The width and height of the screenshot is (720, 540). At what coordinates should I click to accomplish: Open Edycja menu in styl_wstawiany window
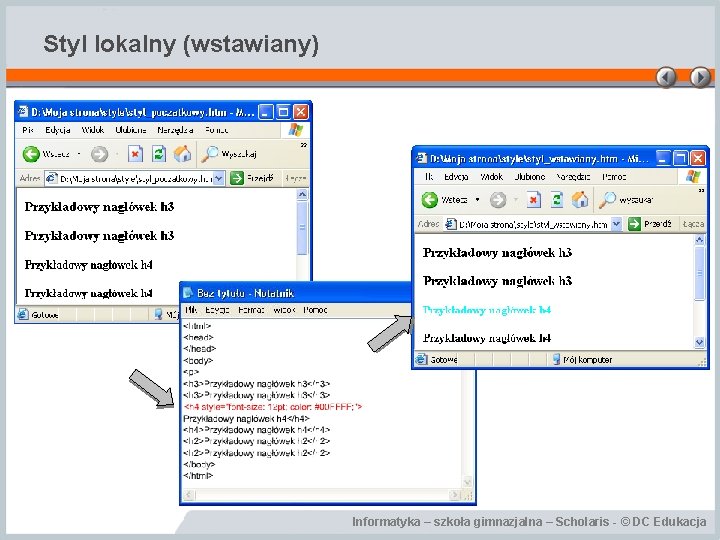tap(456, 177)
